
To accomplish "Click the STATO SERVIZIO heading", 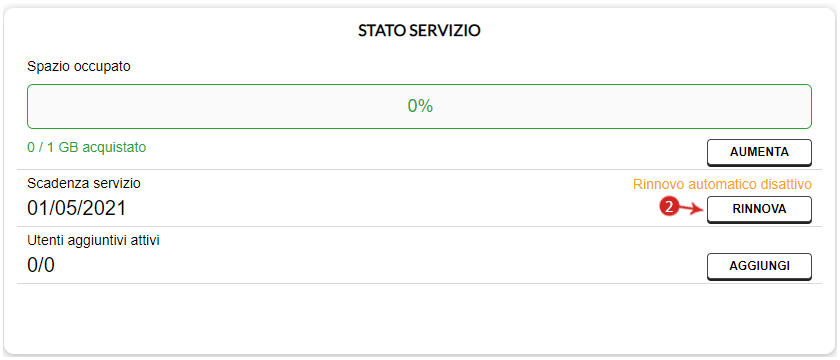I will click(419, 31).
